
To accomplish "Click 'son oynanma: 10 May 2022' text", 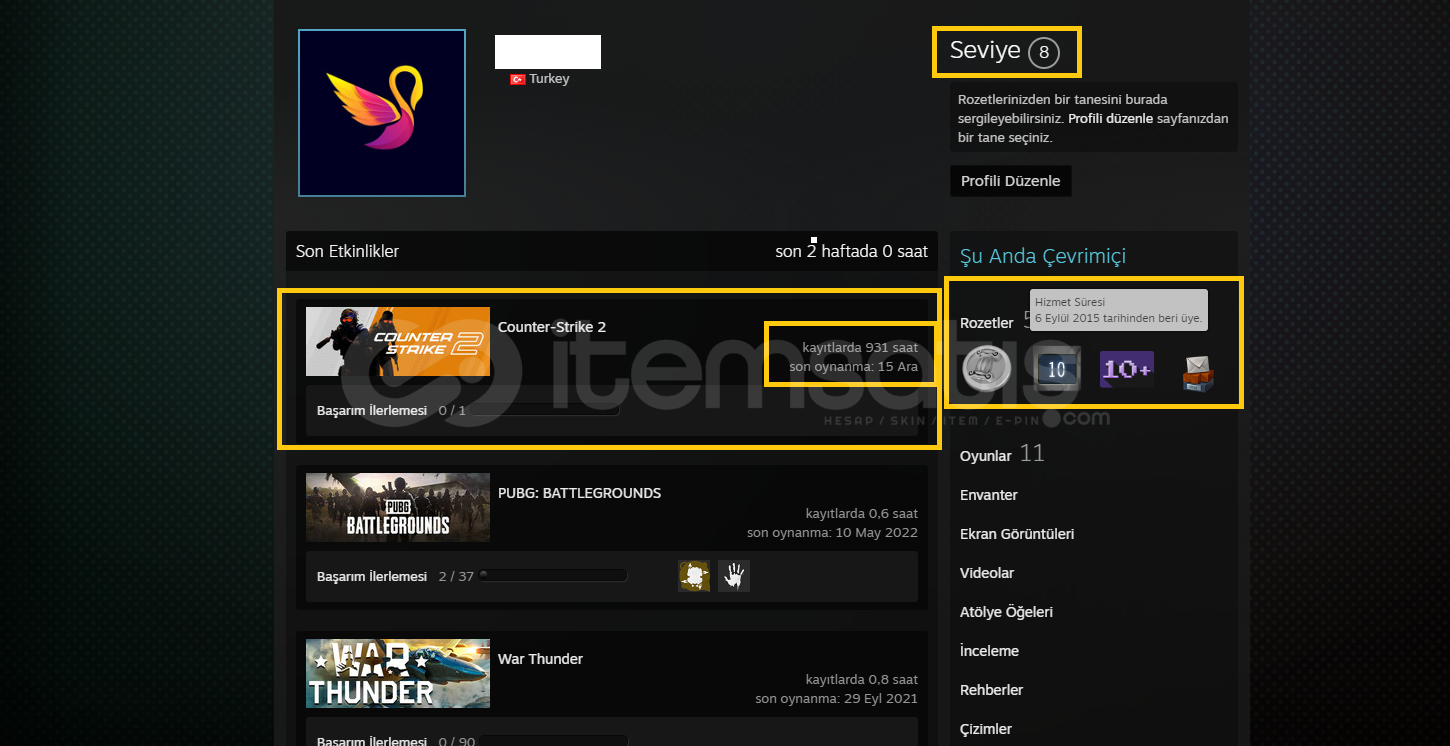I will (832, 533).
